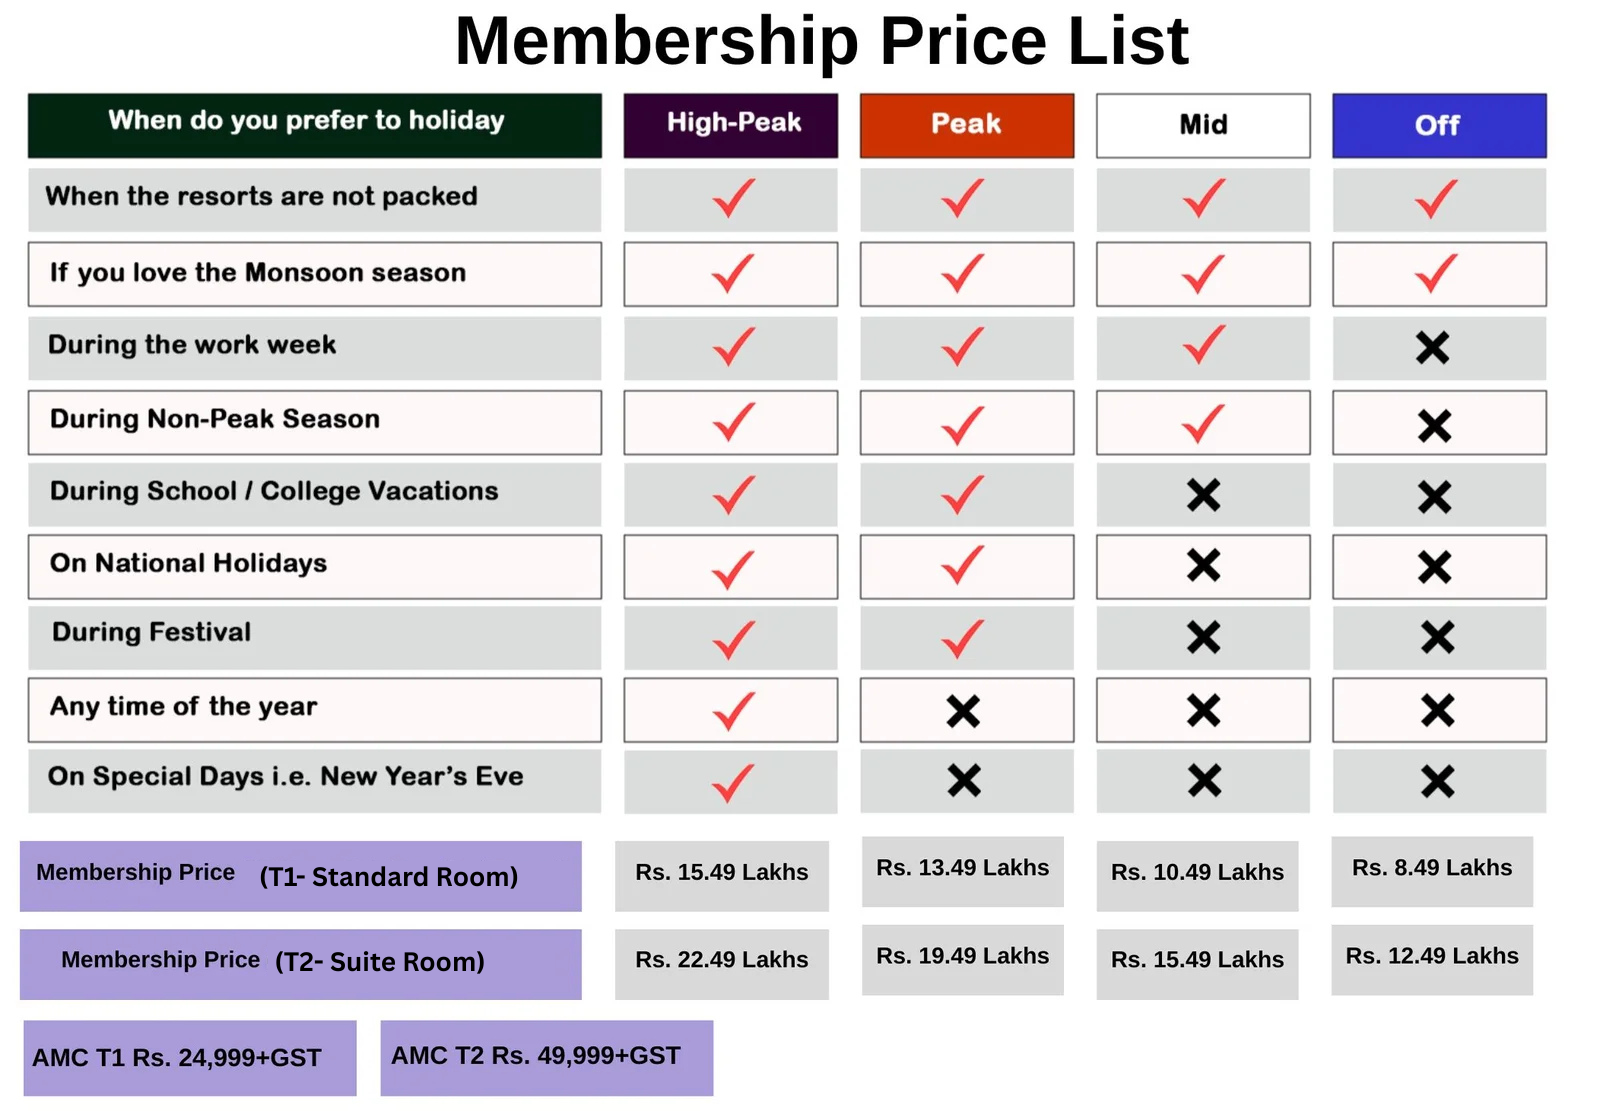Click the Membership Price T2- Suite Room label
The width and height of the screenshot is (1600, 1111).
(x=301, y=964)
